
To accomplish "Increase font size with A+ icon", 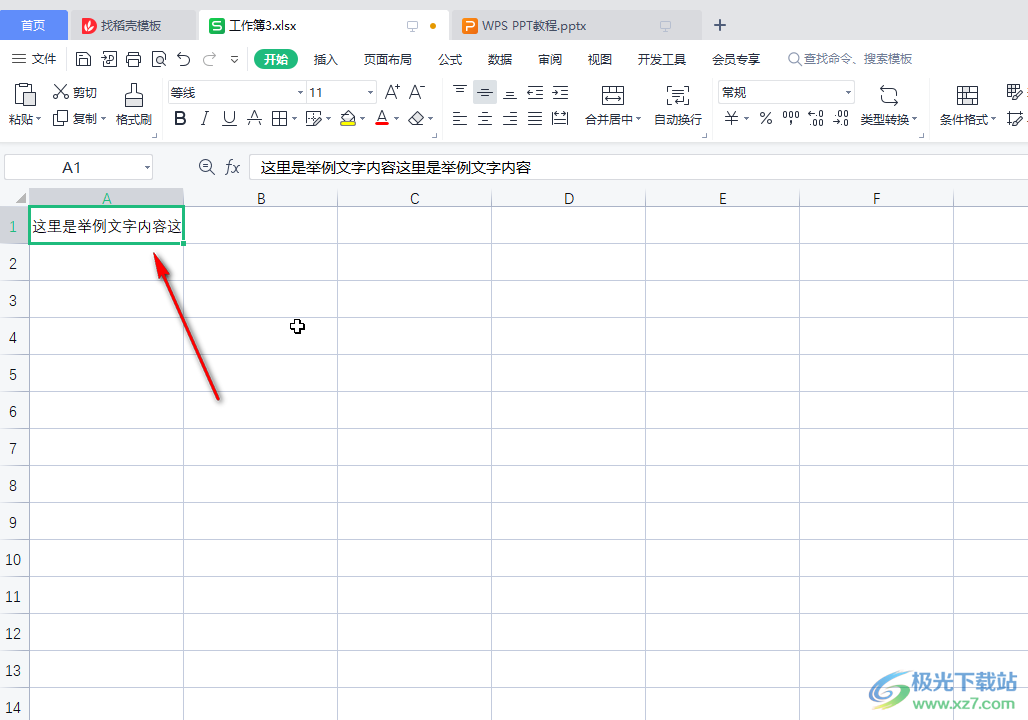I will point(392,92).
